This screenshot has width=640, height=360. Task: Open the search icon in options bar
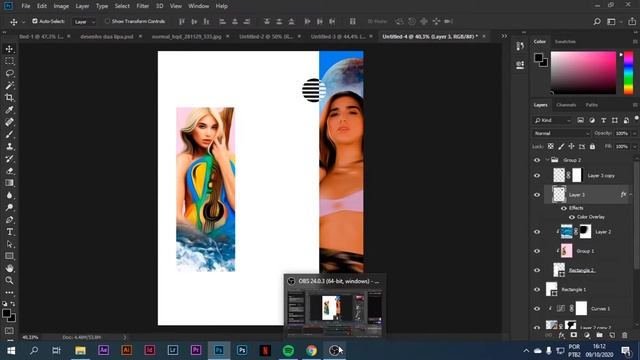point(597,21)
